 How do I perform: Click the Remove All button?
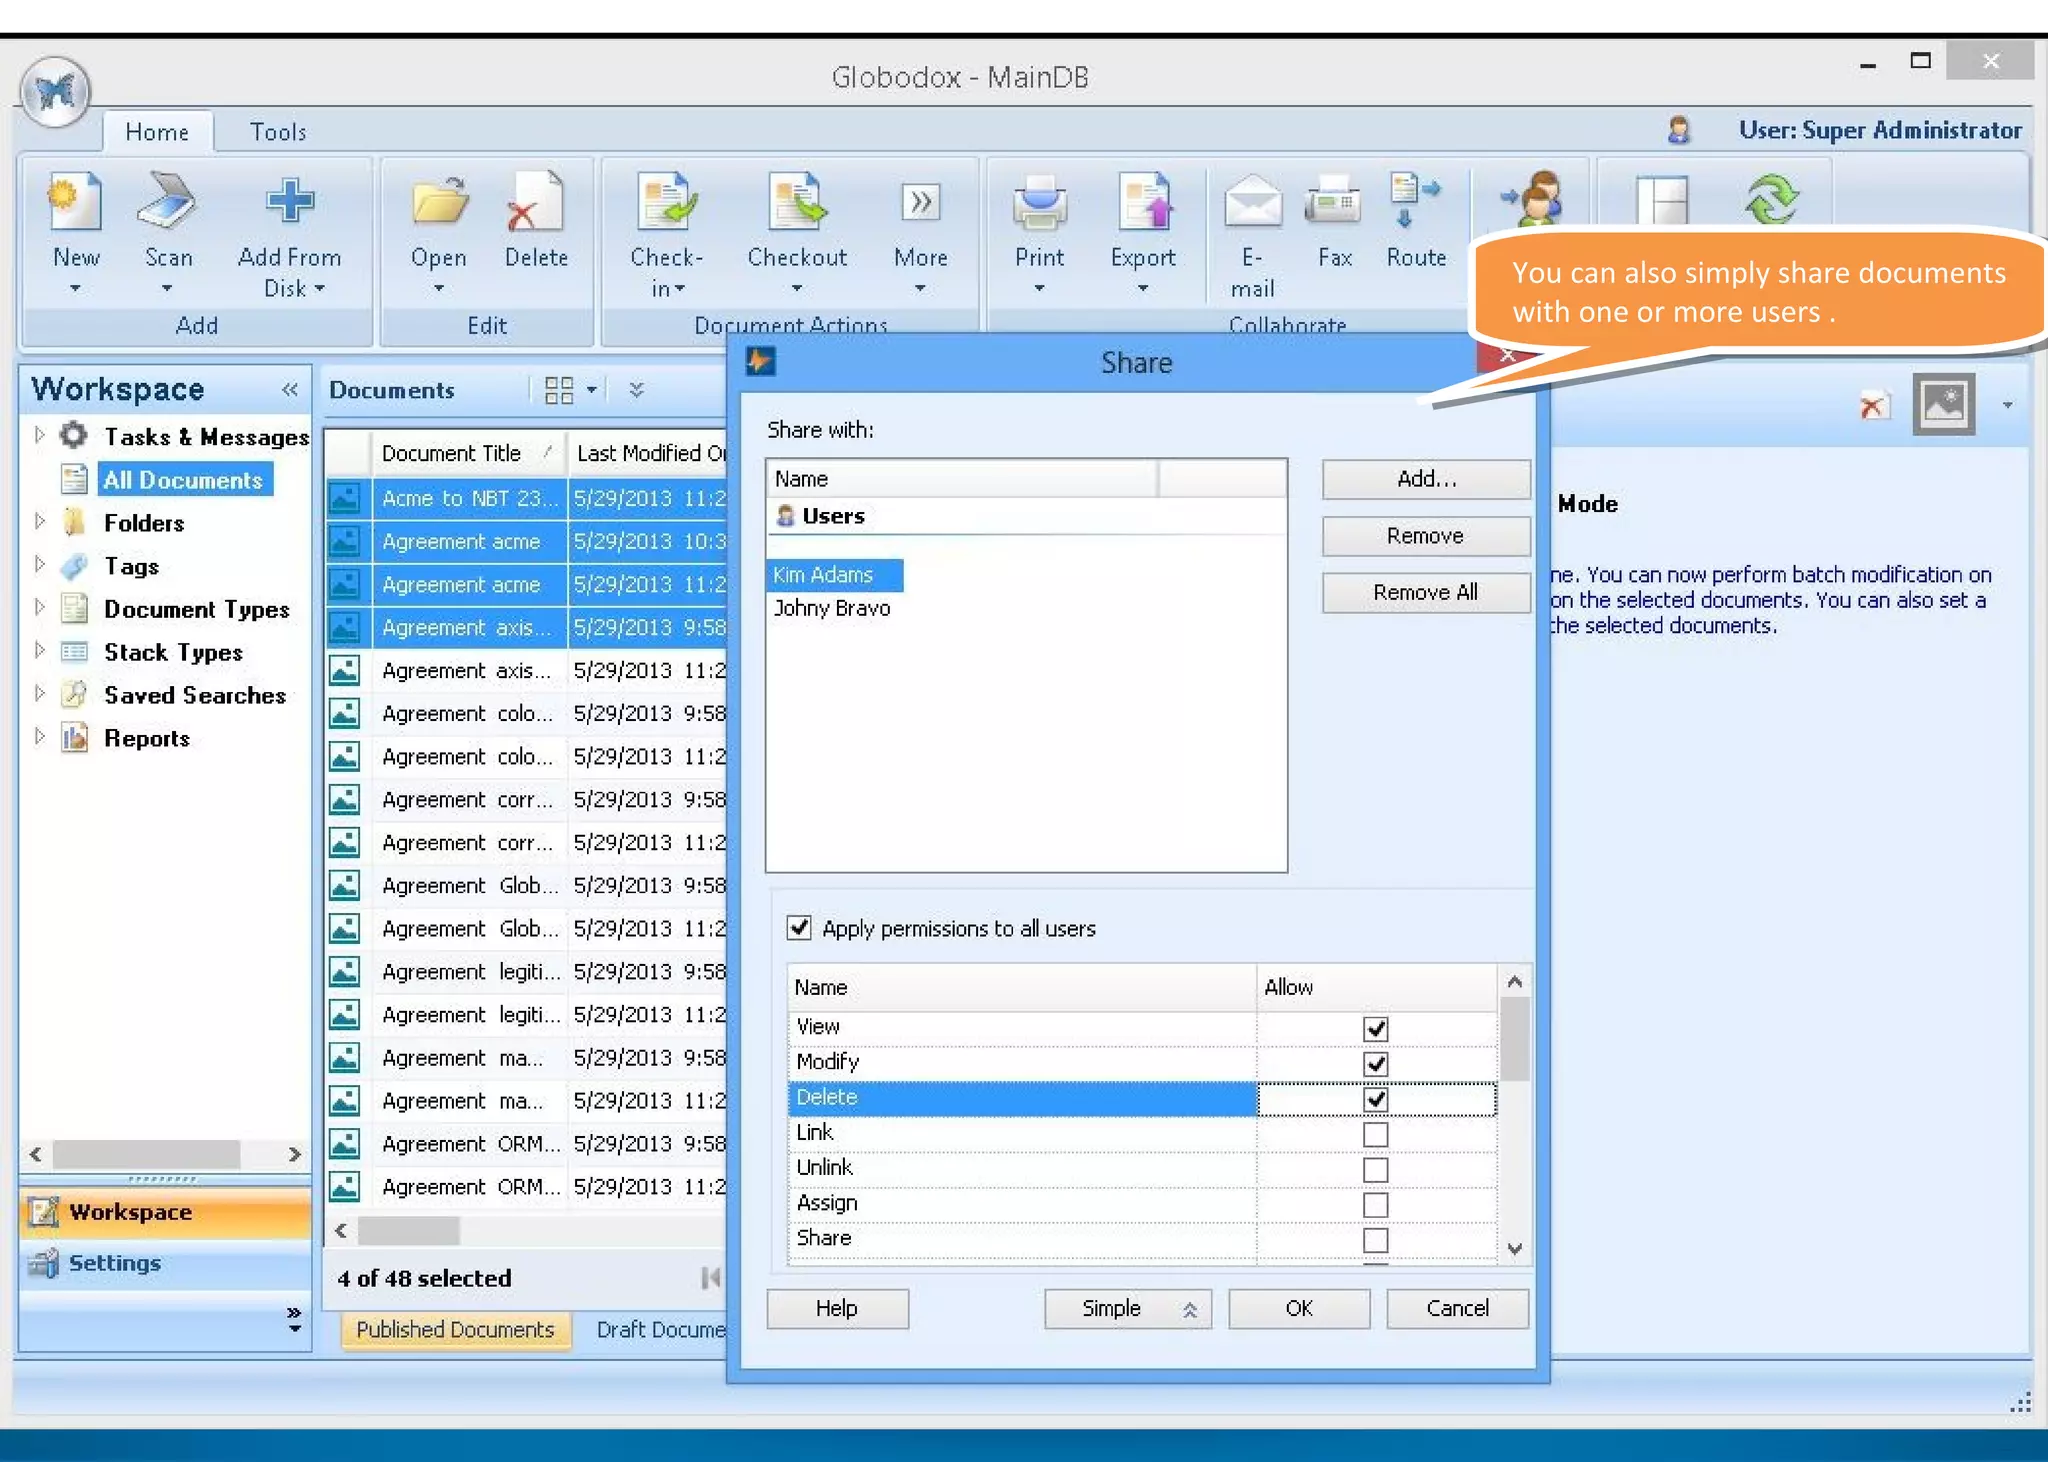tap(1426, 592)
